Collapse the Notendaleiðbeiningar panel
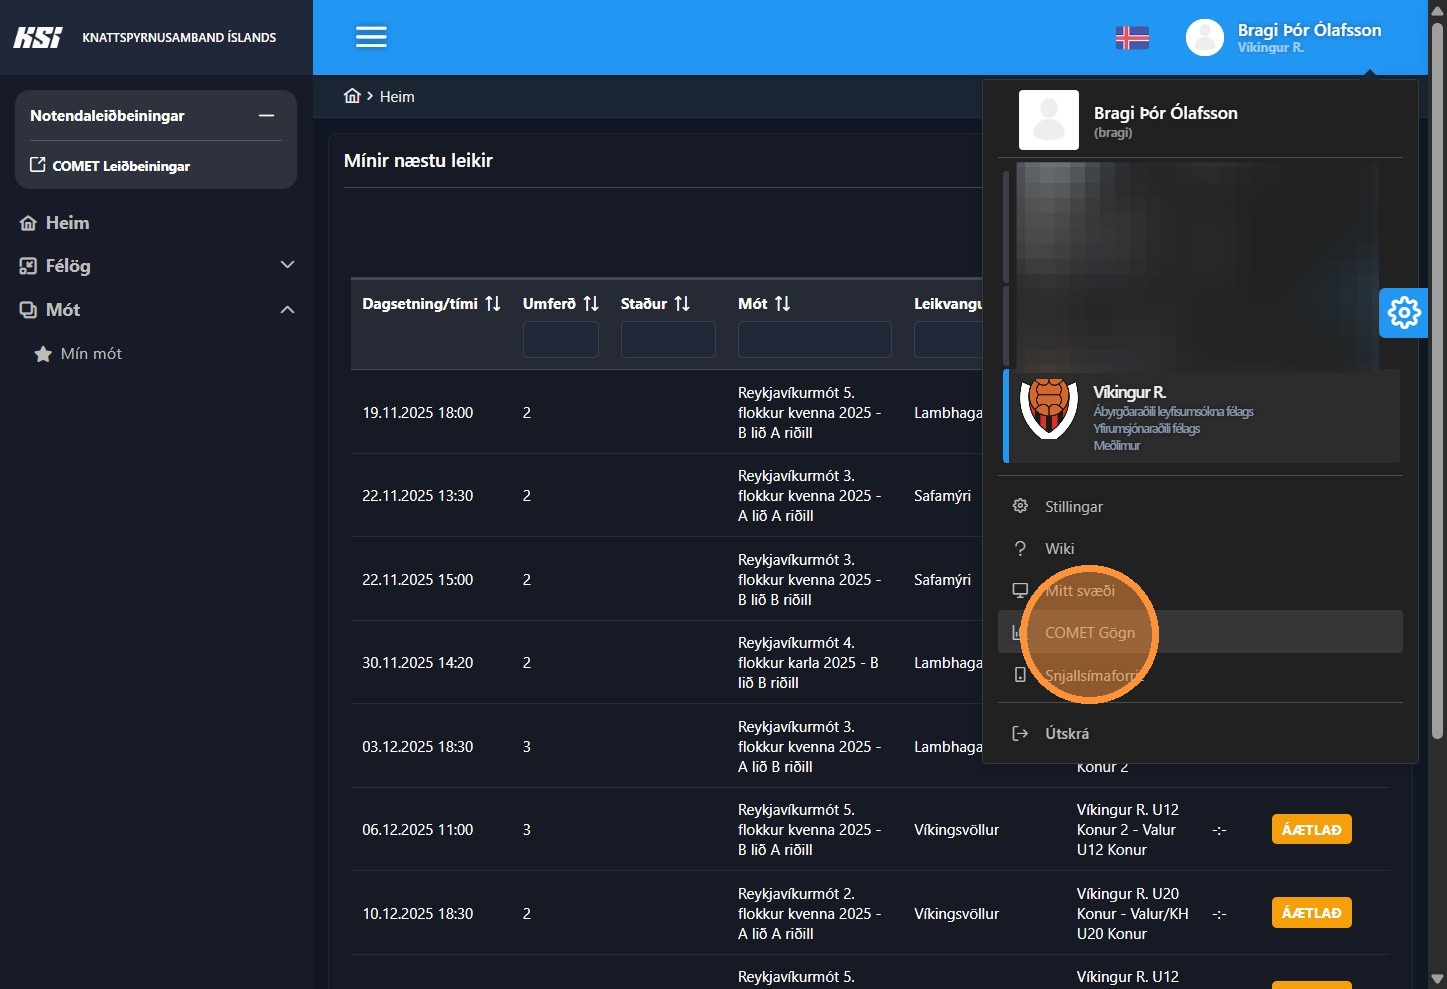 (267, 116)
